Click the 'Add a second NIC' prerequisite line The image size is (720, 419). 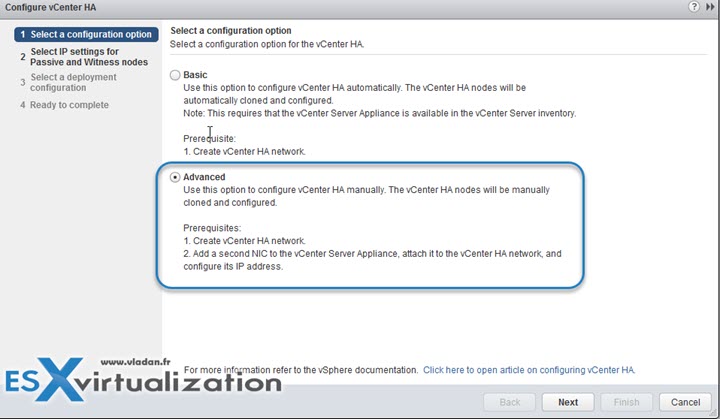point(372,260)
